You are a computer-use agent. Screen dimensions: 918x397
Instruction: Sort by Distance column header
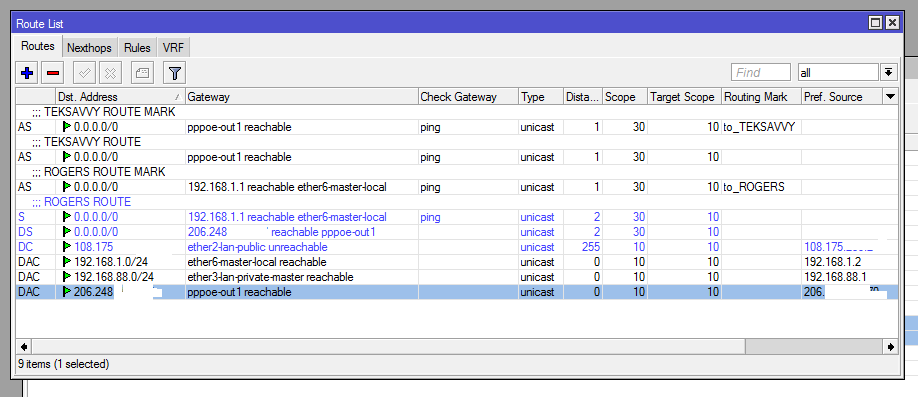tap(583, 97)
